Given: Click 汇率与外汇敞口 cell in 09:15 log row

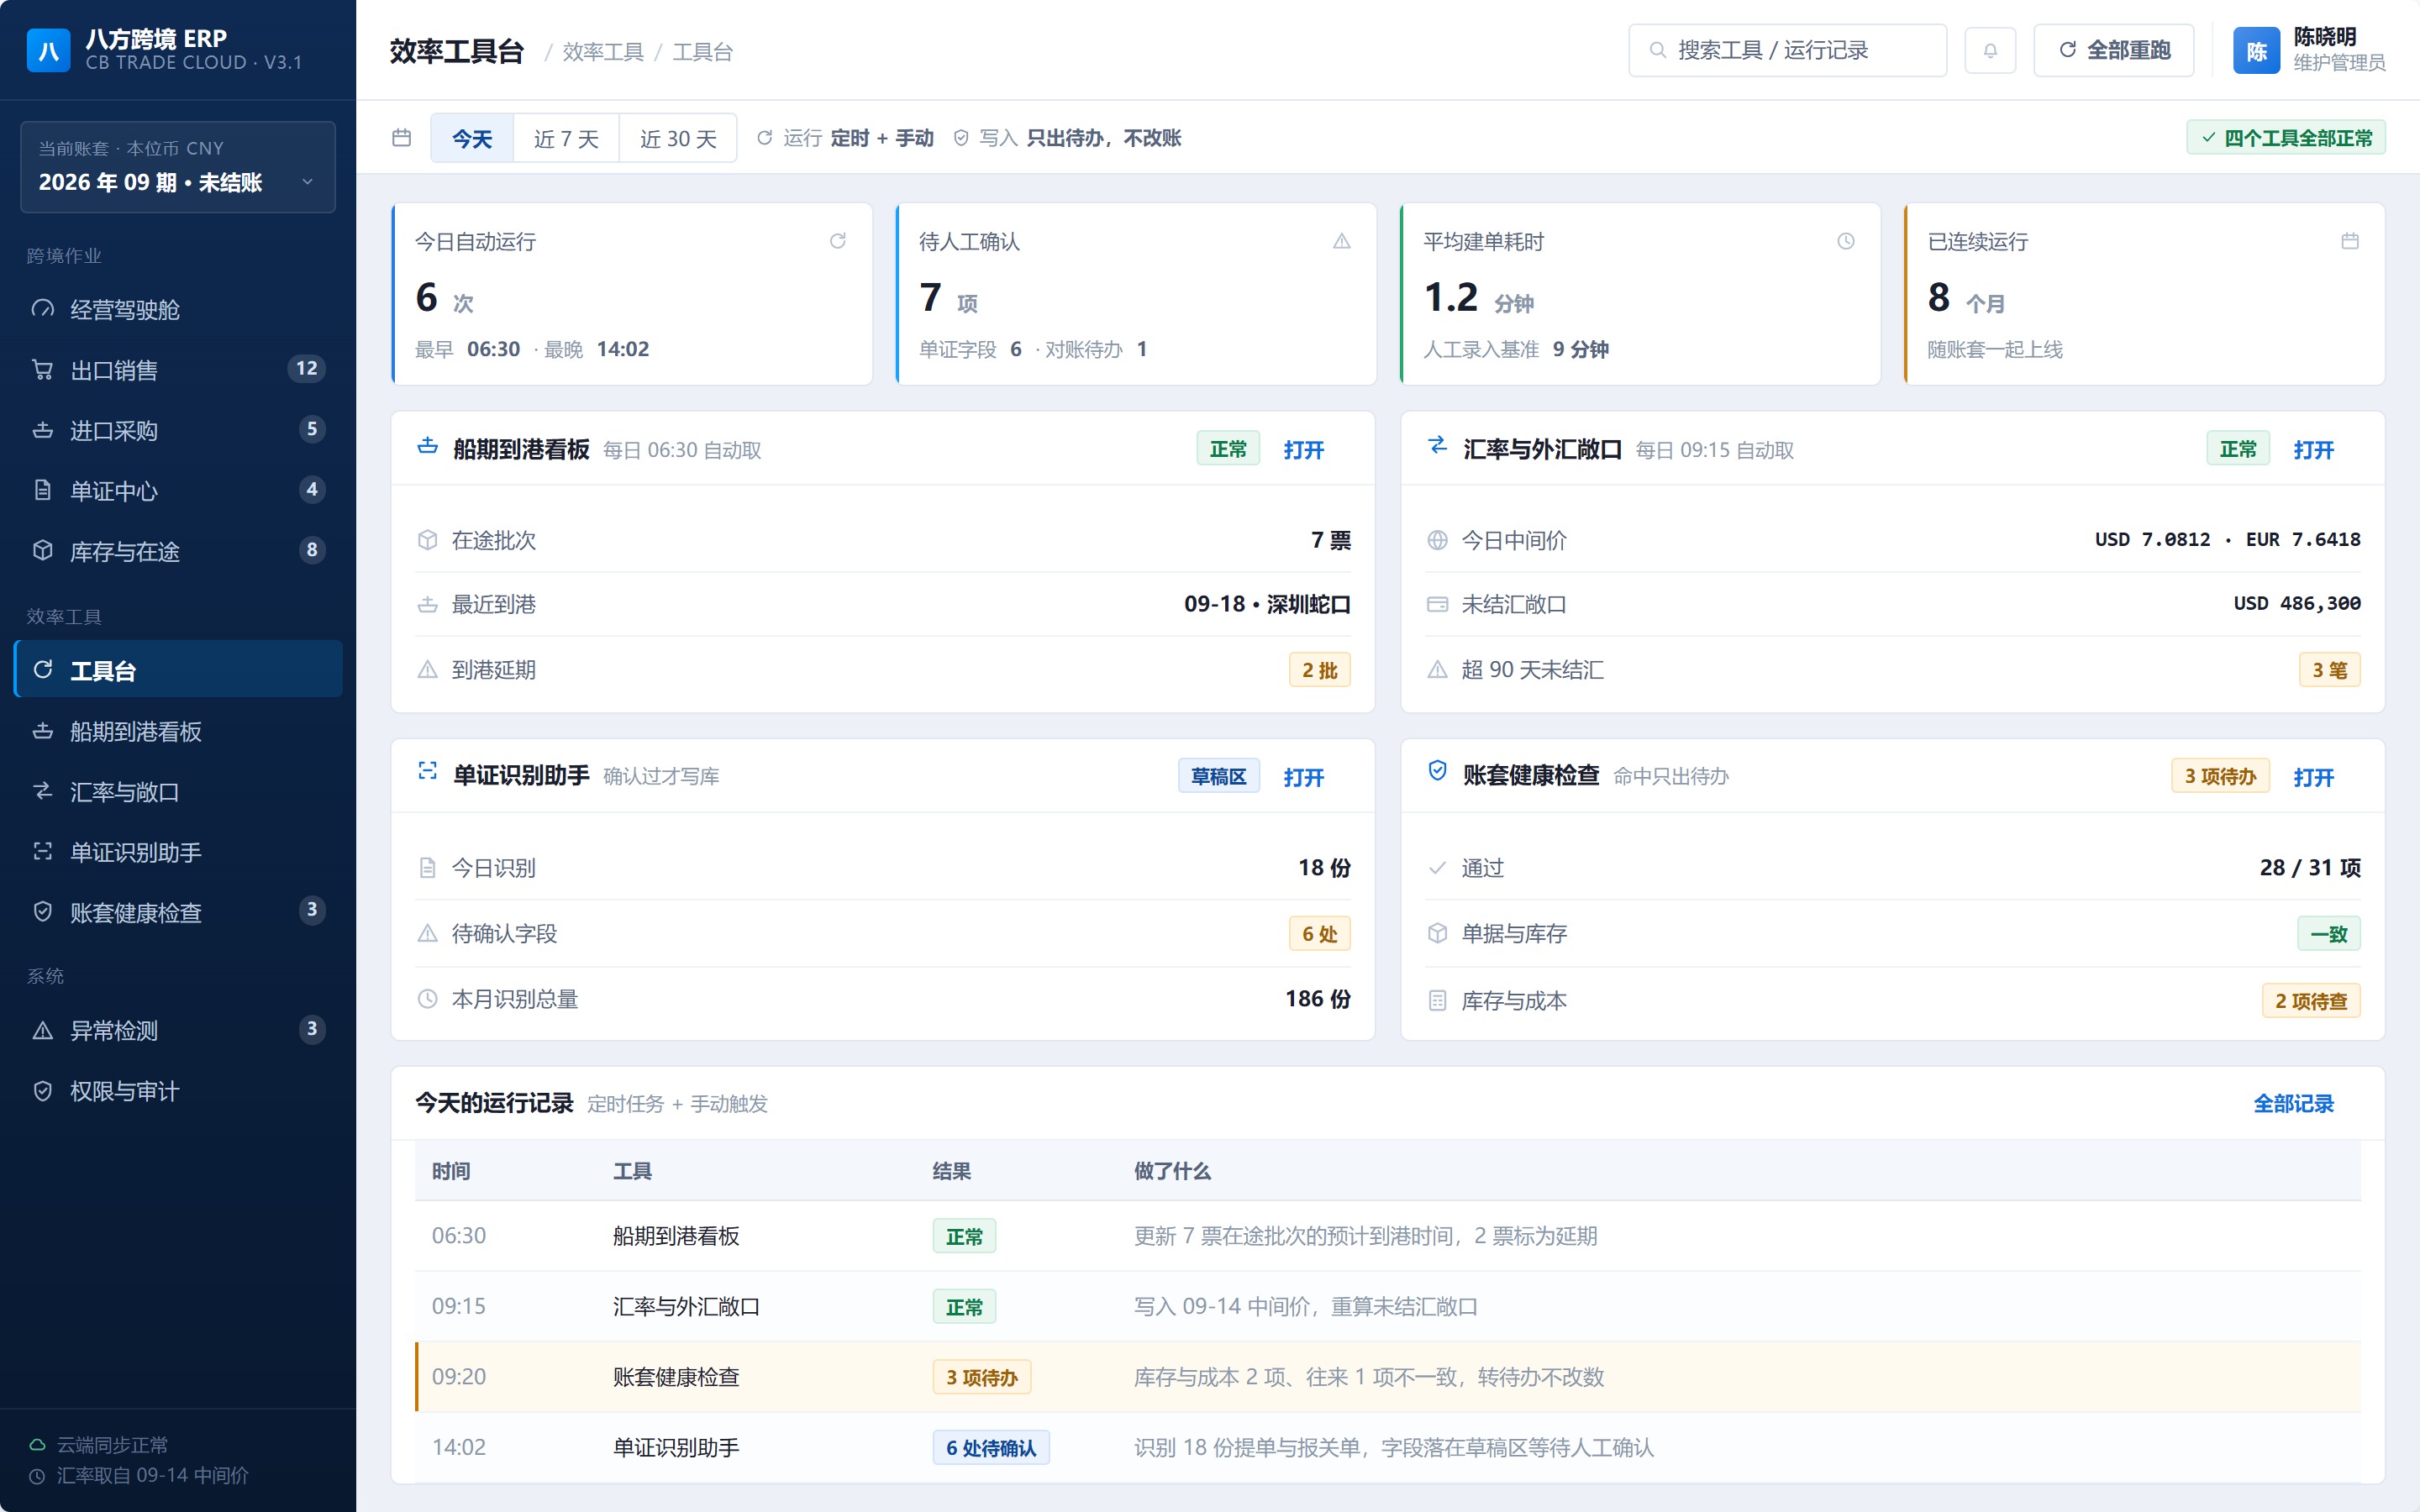Looking at the screenshot, I should click(686, 1307).
